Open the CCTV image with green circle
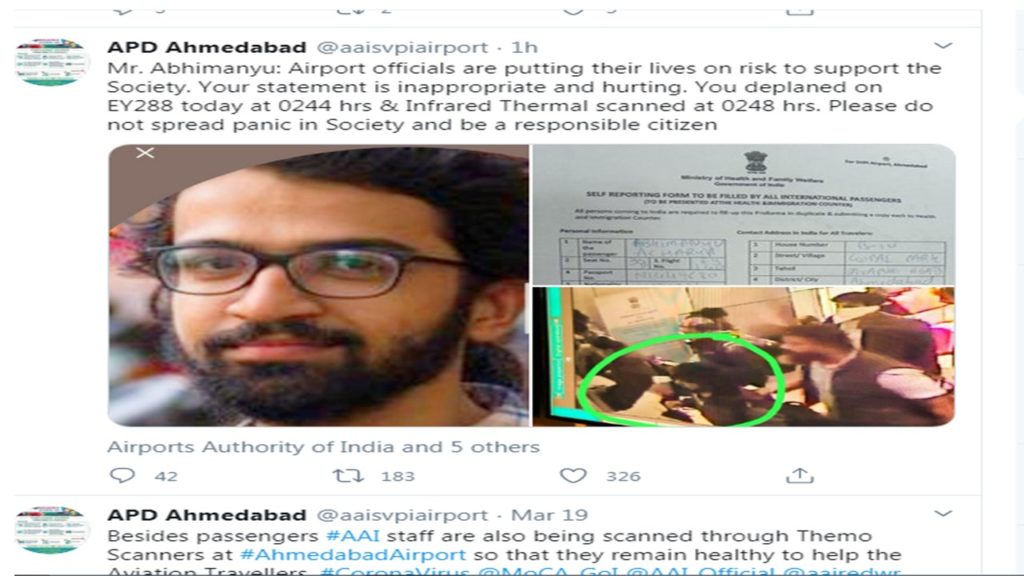 tap(744, 357)
